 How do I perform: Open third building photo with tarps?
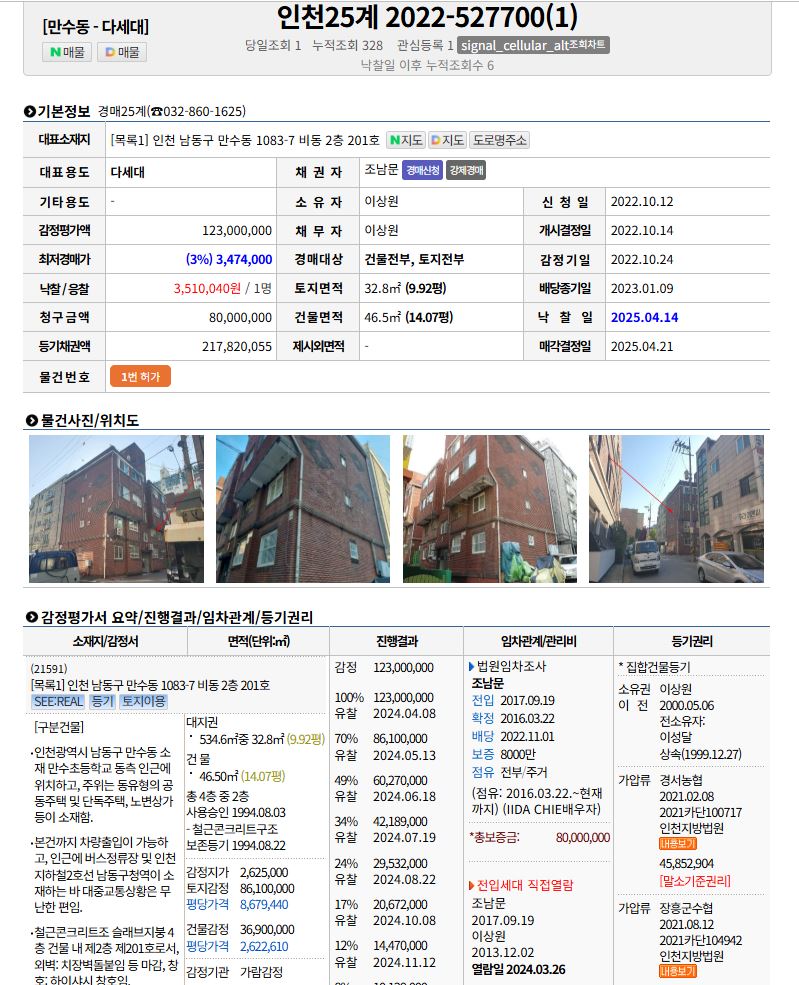489,509
